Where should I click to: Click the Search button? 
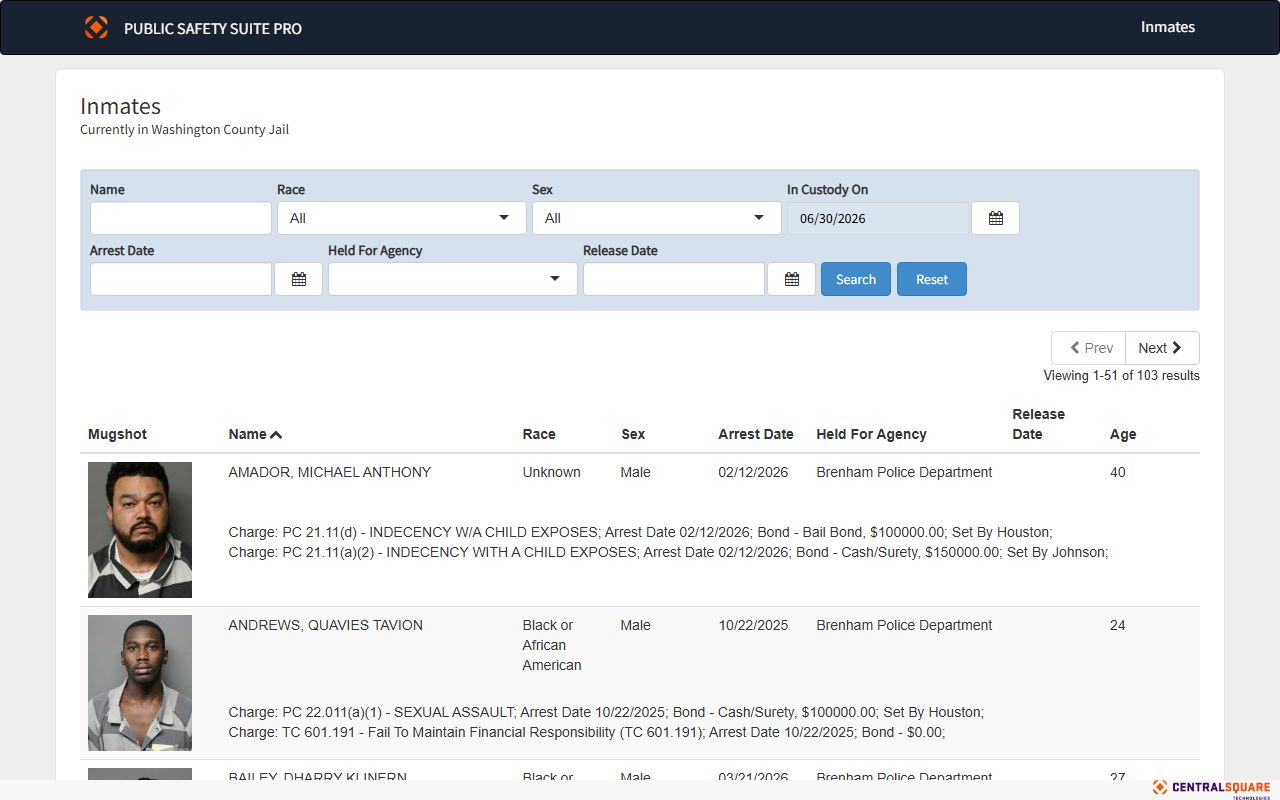[x=856, y=279]
